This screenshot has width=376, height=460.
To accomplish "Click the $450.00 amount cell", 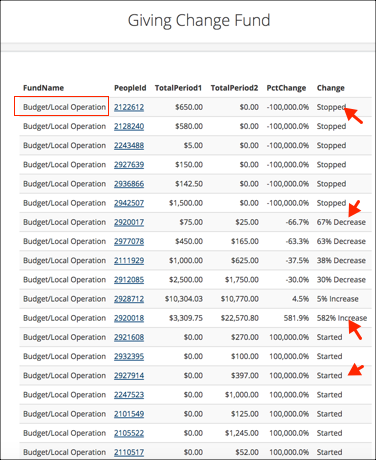I will tap(189, 241).
